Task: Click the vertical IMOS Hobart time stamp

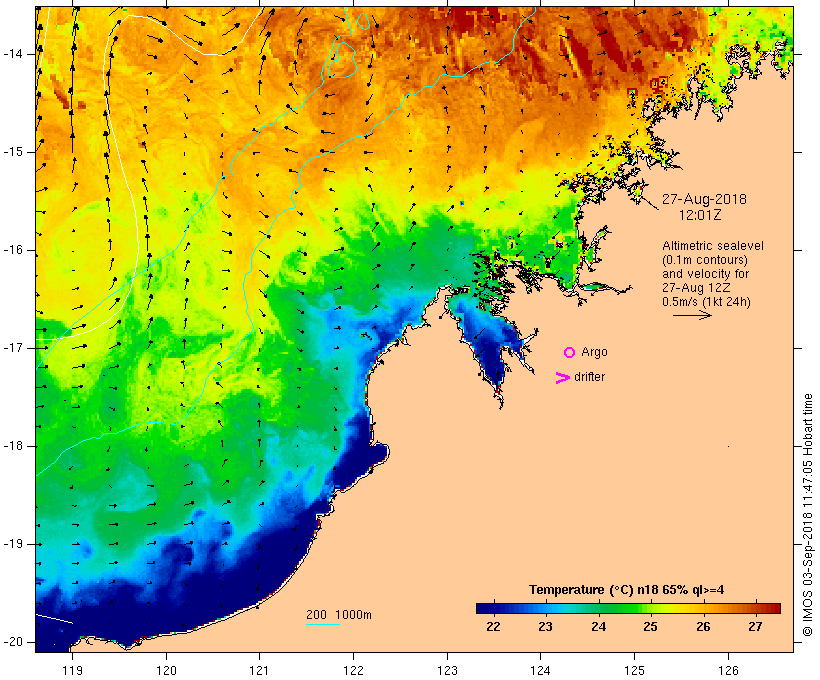Action: coord(807,515)
